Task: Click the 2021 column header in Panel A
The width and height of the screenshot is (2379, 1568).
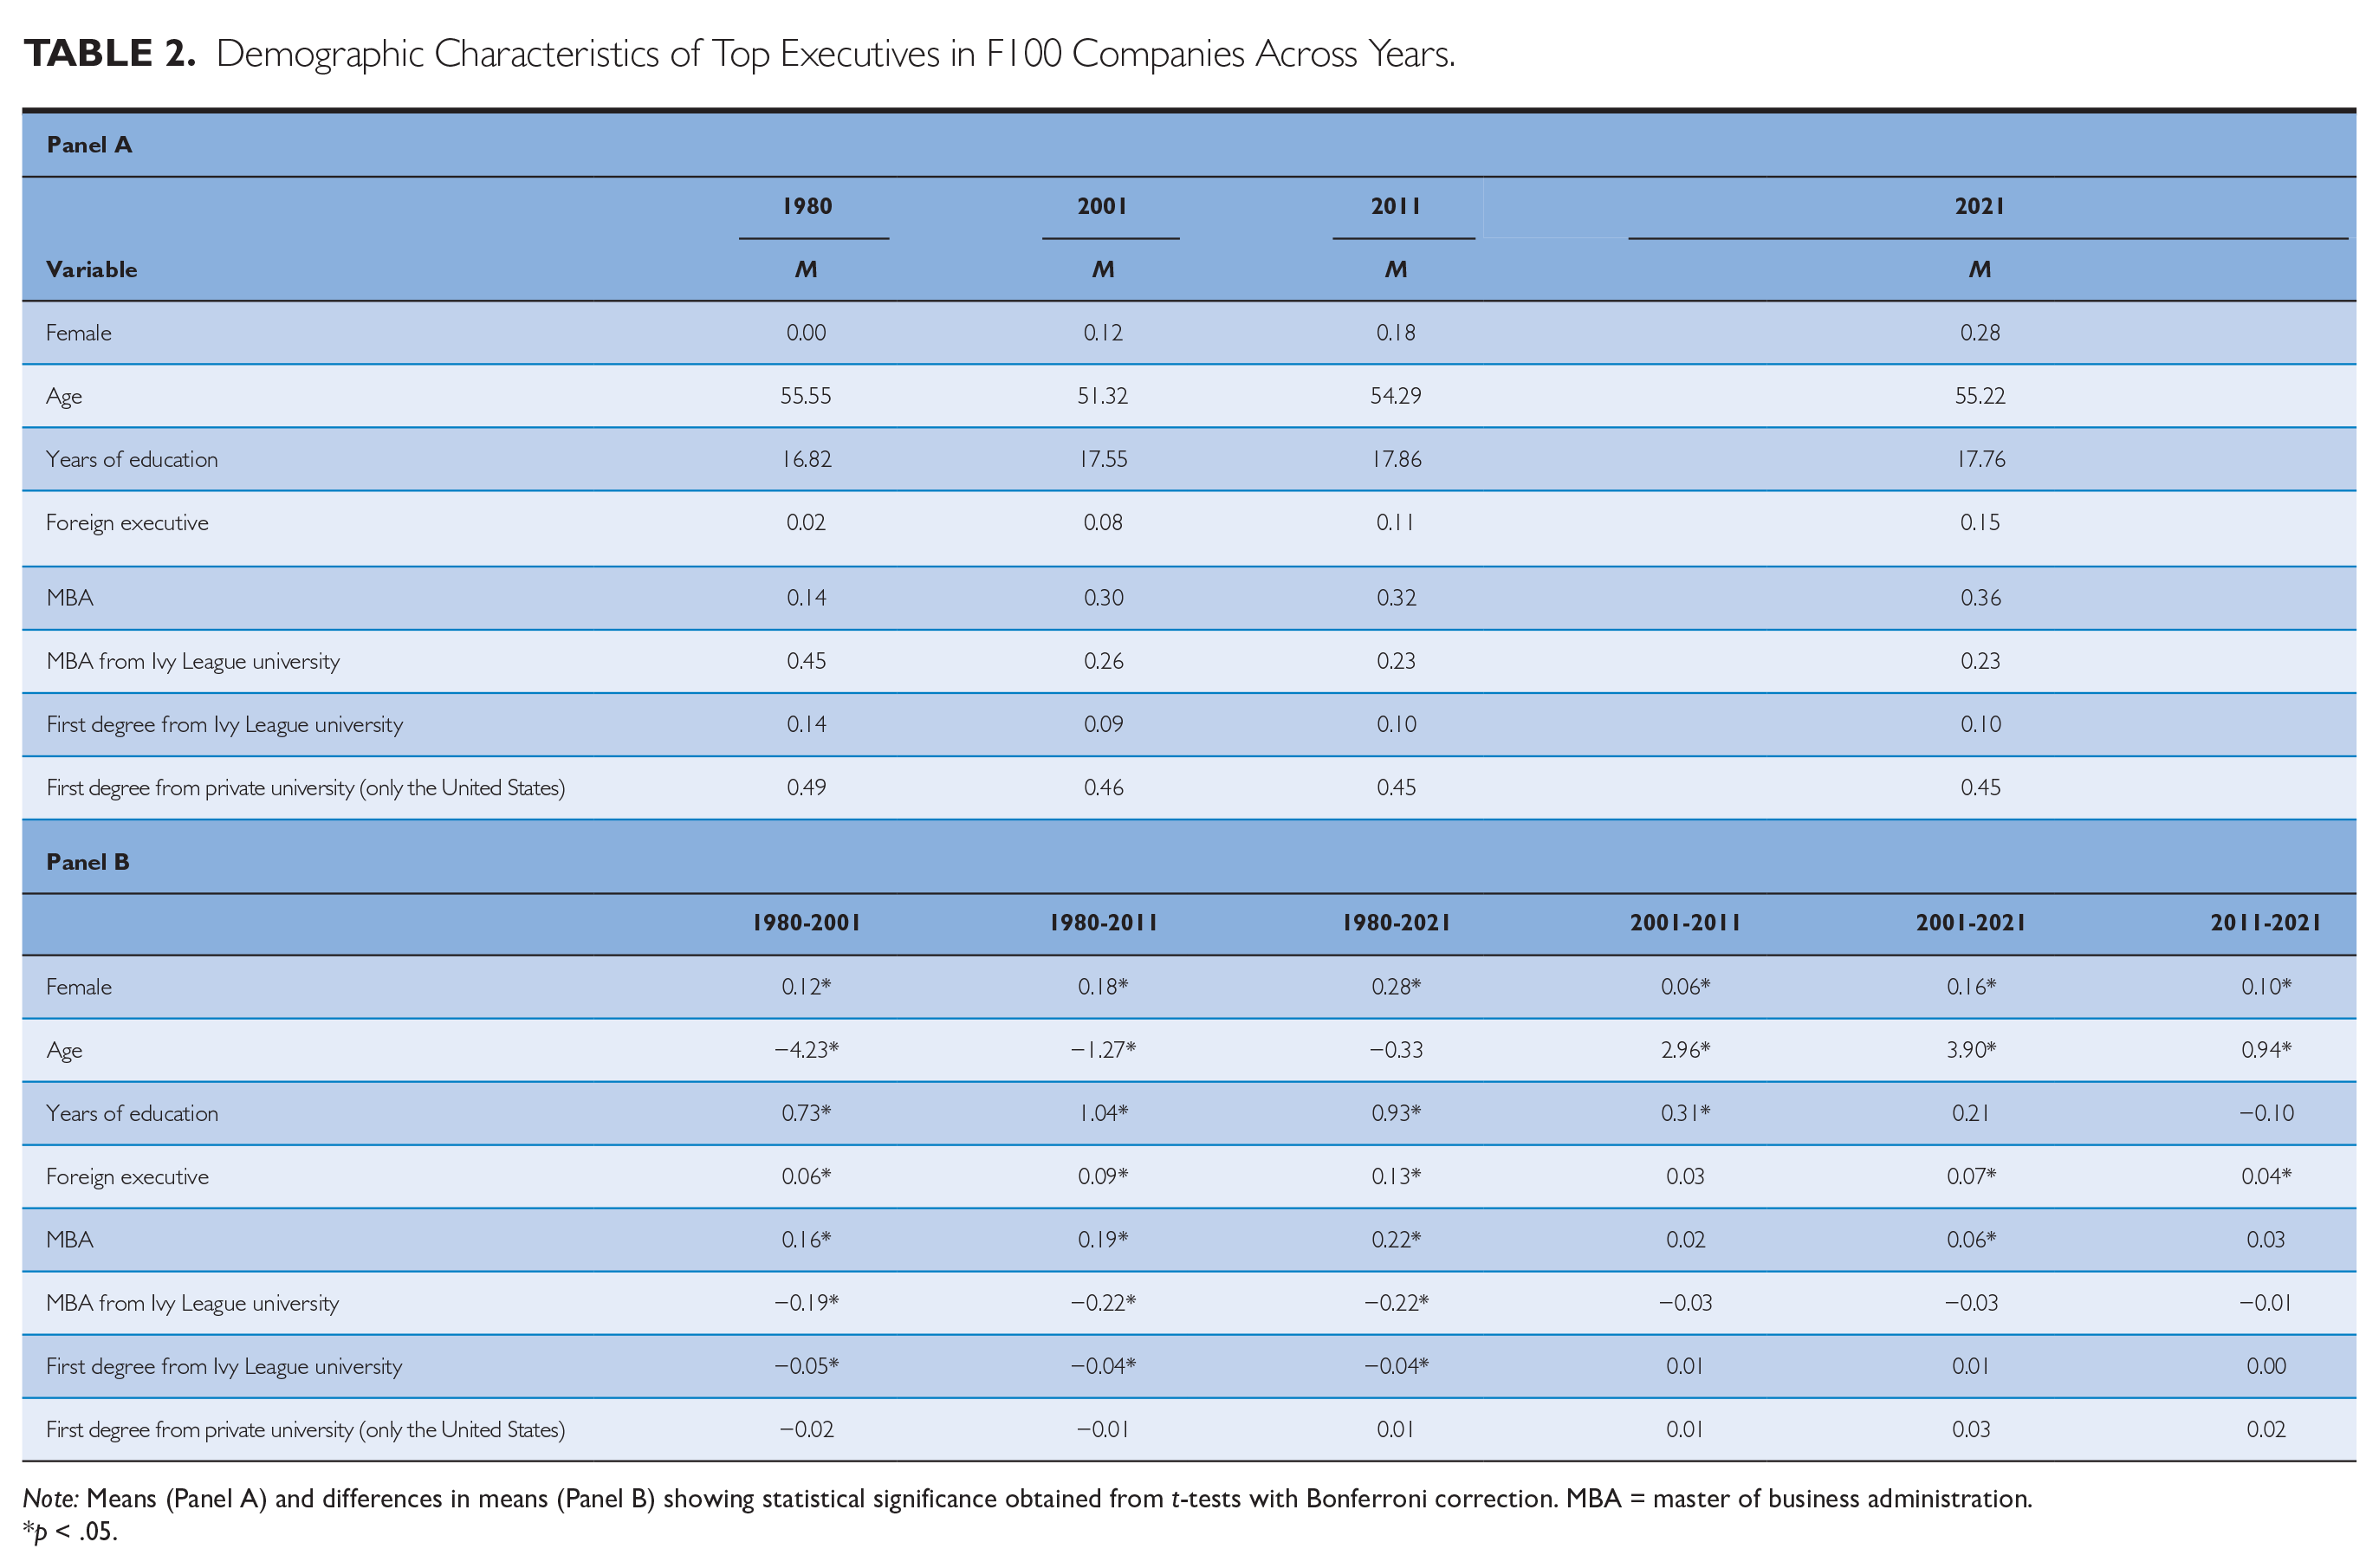Action: point(1979,206)
